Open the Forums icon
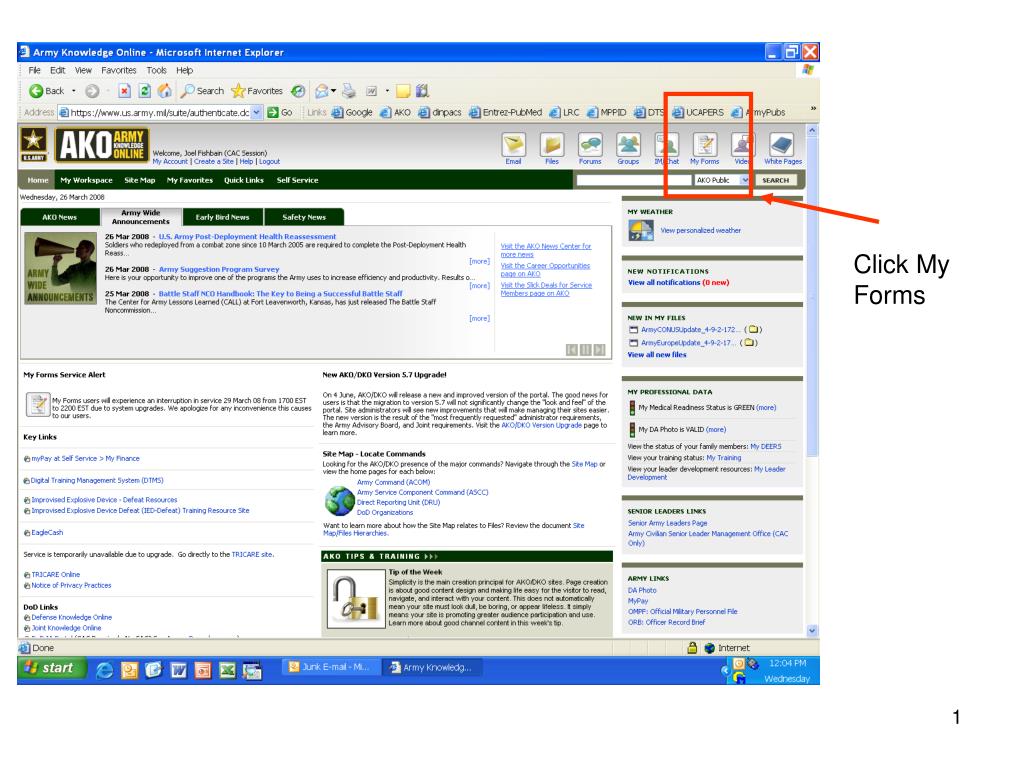 (590, 148)
